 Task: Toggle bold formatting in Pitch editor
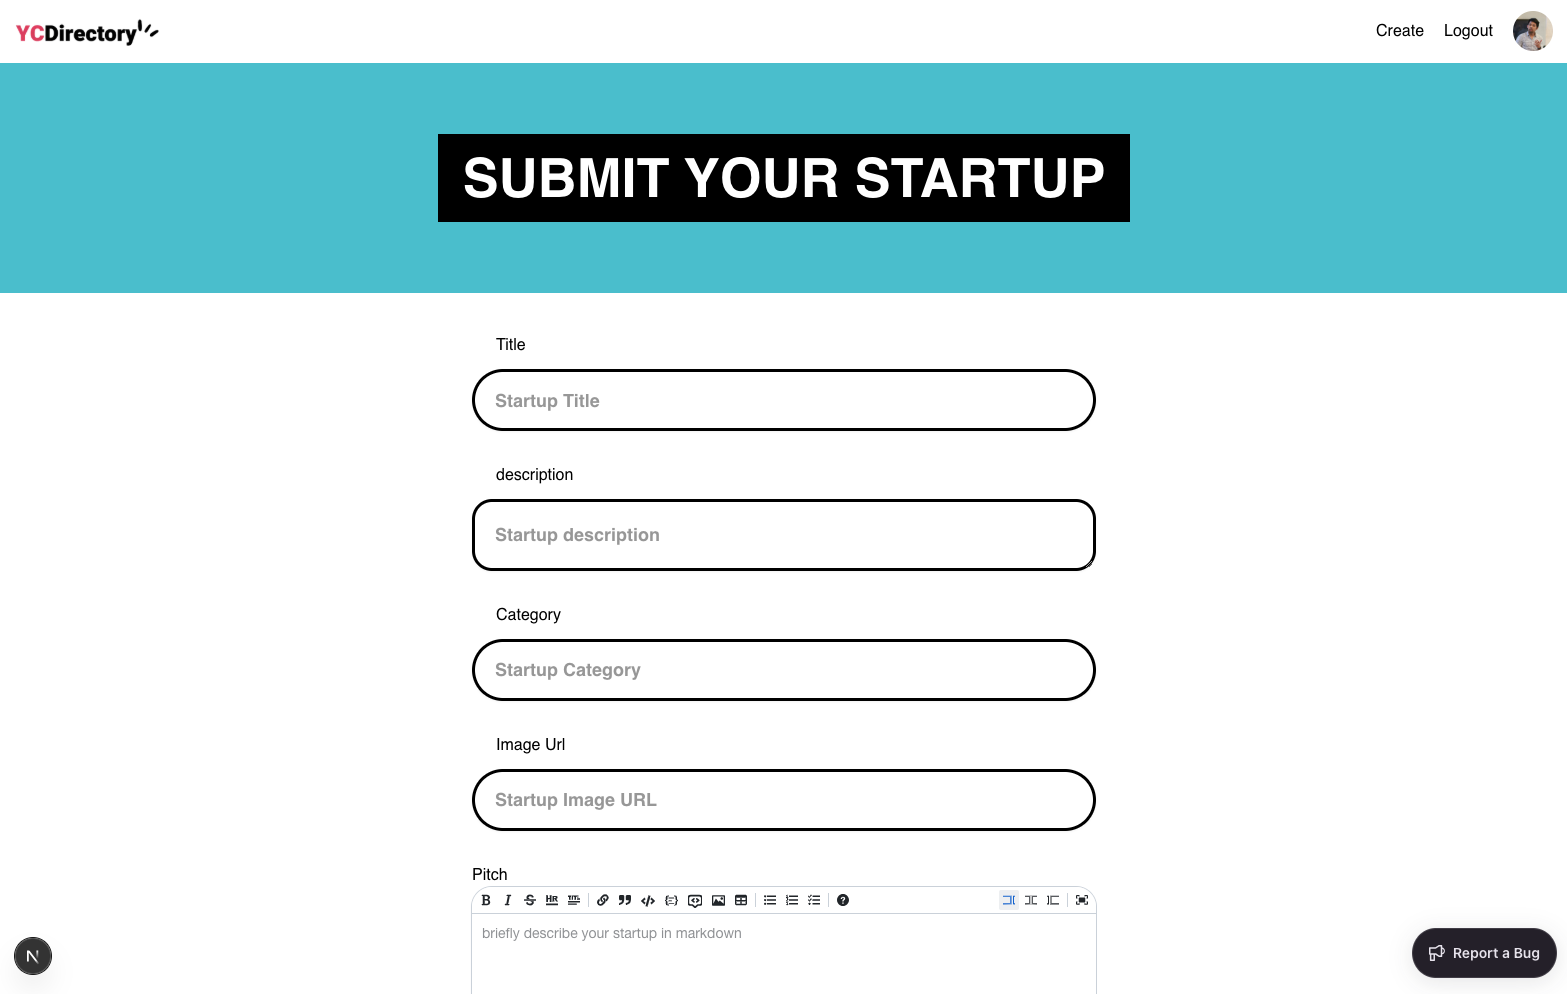point(486,900)
